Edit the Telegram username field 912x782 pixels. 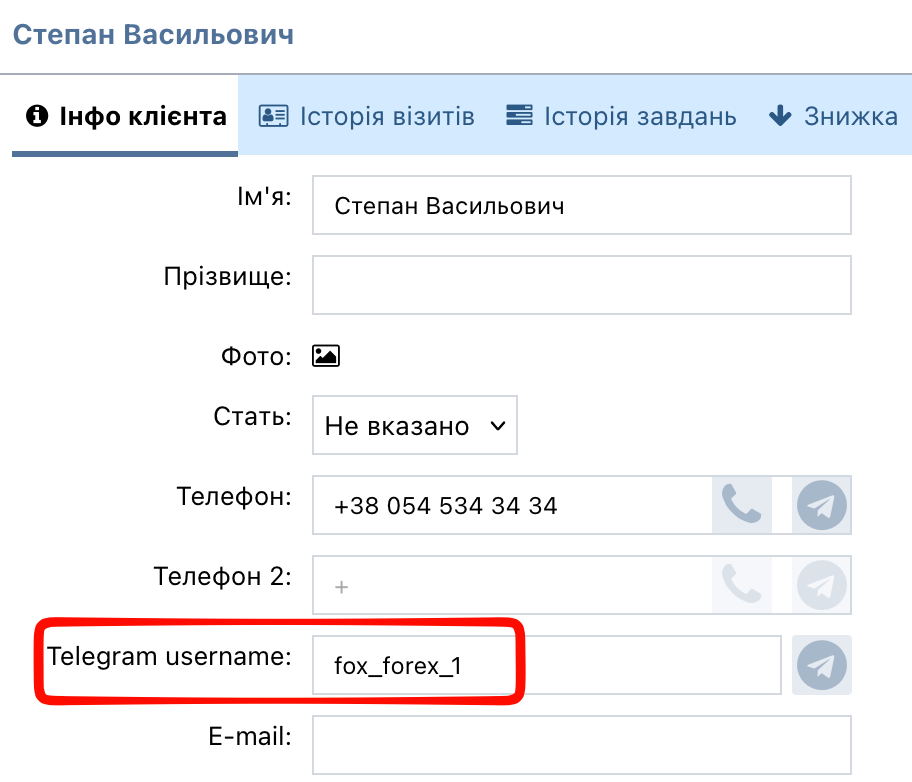(x=545, y=665)
